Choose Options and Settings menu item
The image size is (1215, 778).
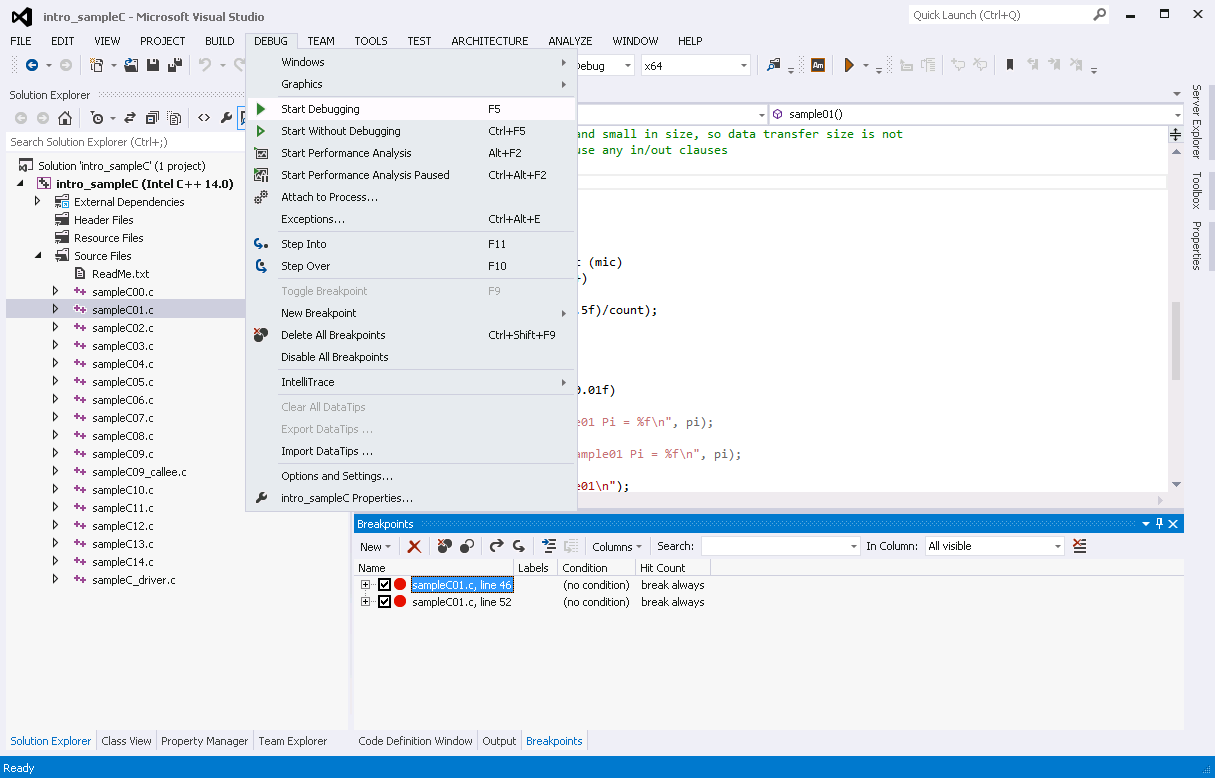[x=411, y=476]
